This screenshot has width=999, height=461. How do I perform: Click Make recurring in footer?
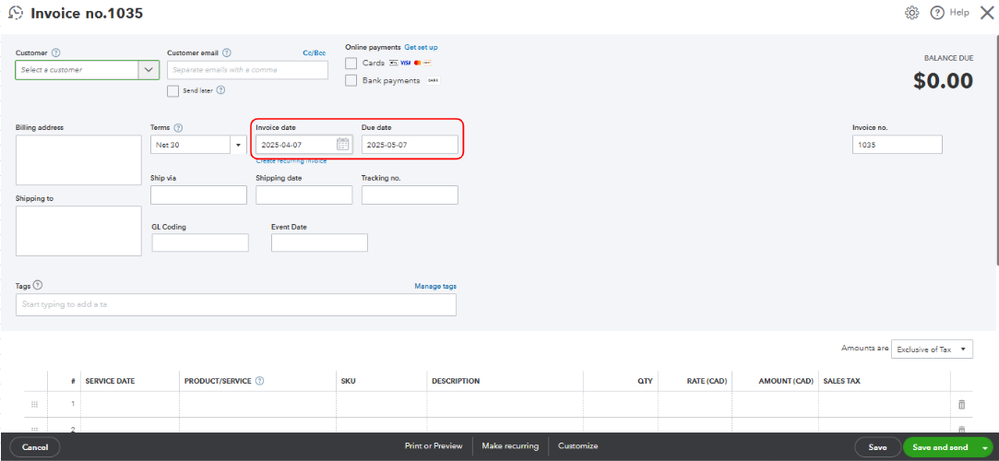pyautogui.click(x=510, y=446)
